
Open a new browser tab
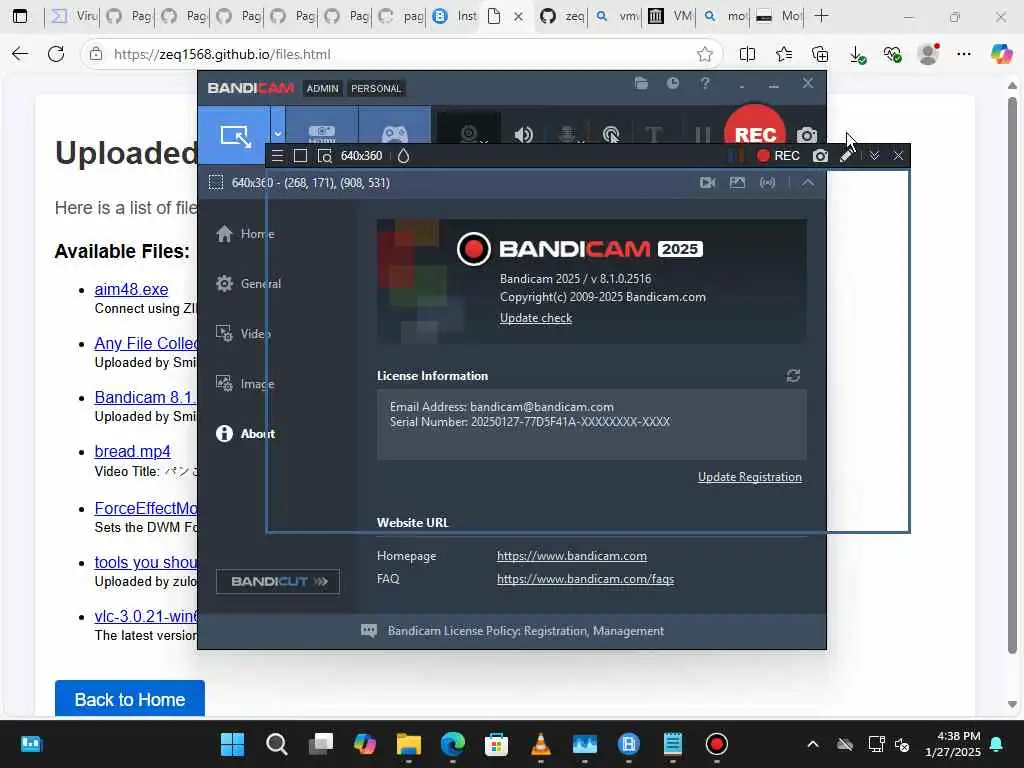coord(822,16)
